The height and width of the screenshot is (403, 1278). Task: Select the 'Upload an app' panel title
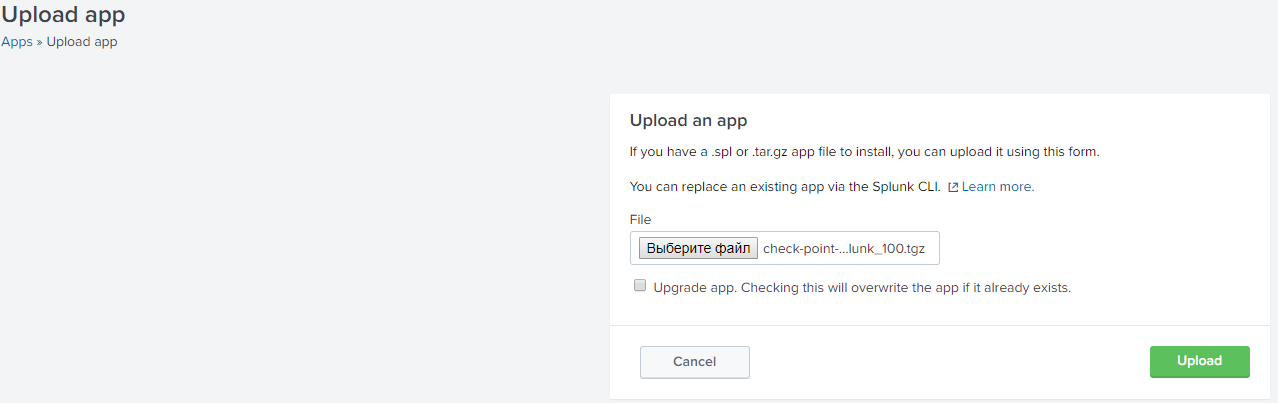coord(688,121)
